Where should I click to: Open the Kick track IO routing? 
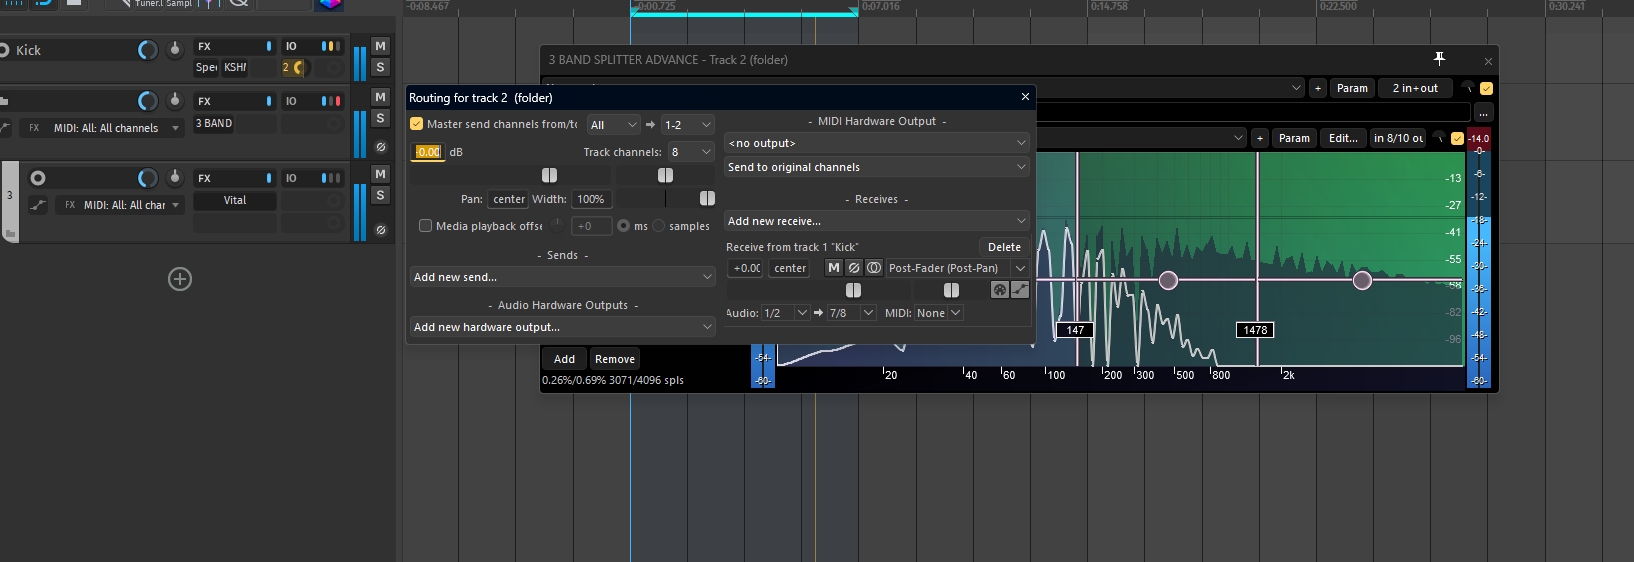(291, 46)
